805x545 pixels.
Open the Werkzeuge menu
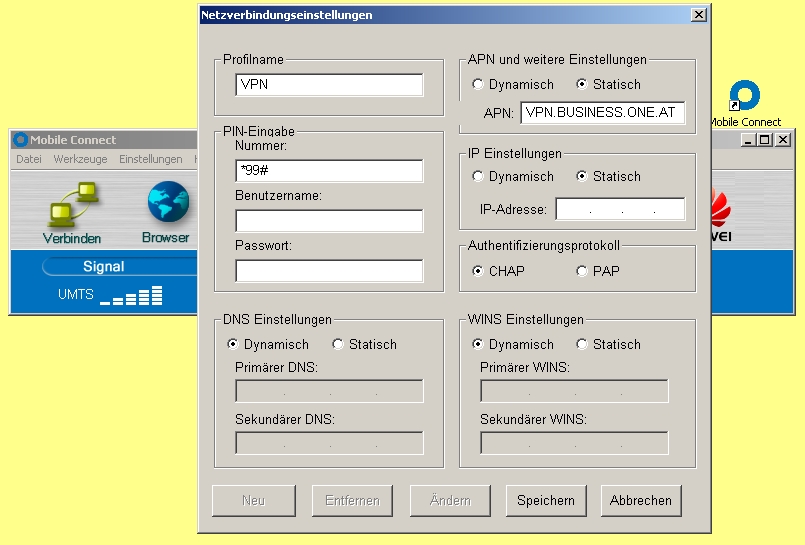pyautogui.click(x=80, y=159)
